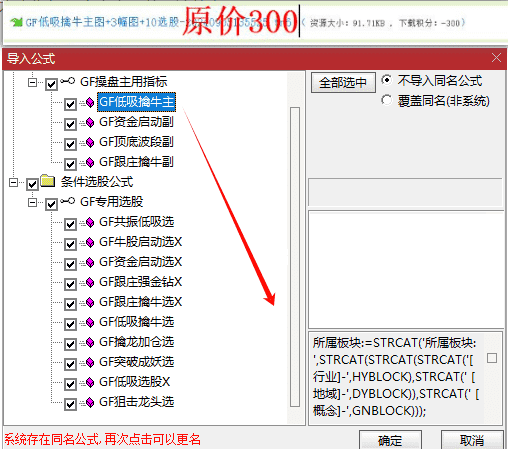Select the GF擒龙加仓选 tree item

pos(137,342)
